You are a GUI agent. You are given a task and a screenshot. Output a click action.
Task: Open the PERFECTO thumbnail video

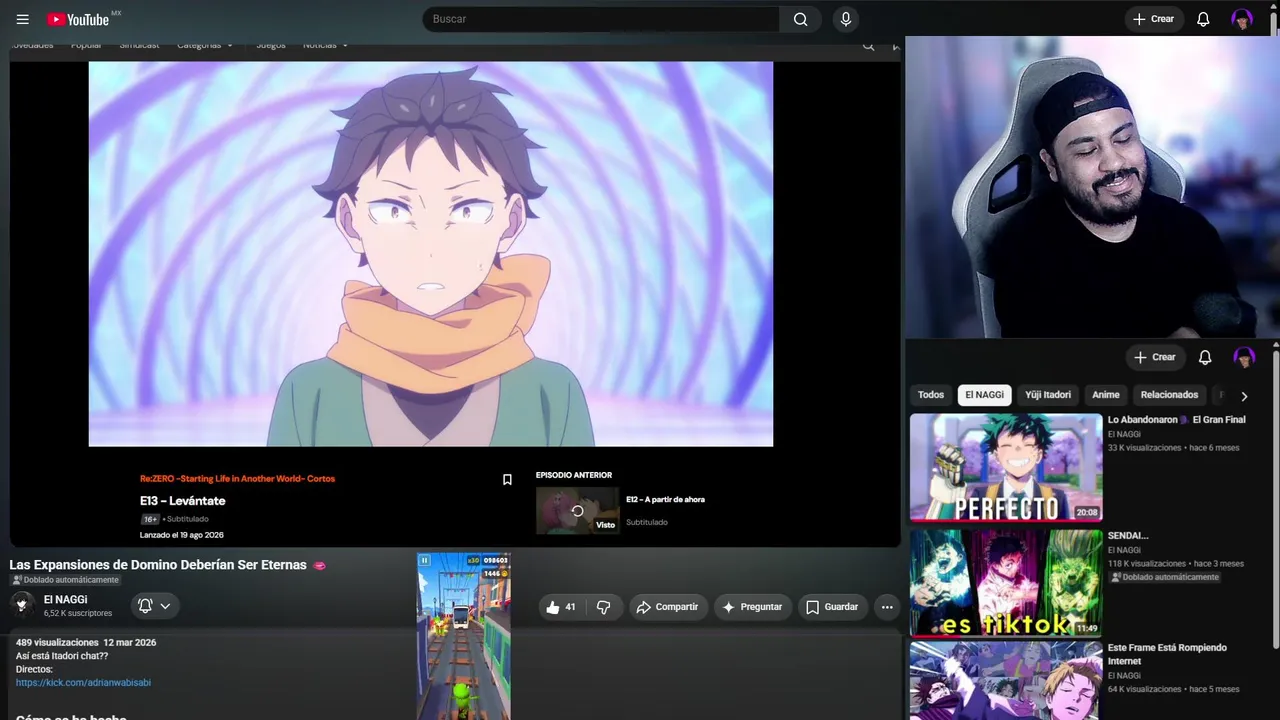click(1006, 468)
